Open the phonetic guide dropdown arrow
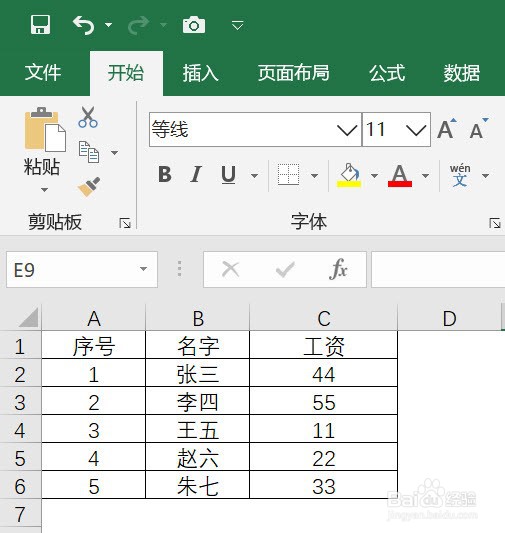The width and height of the screenshot is (505, 533). coord(485,176)
